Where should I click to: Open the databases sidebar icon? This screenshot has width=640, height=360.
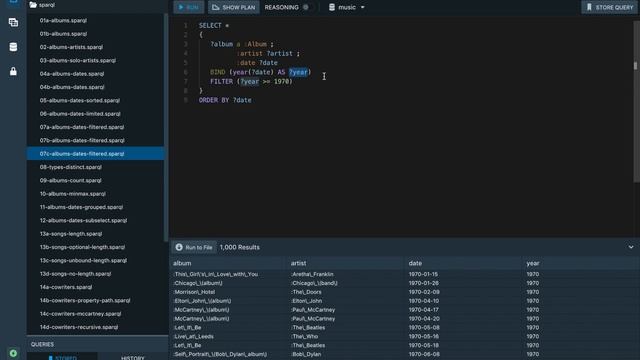click(13, 47)
